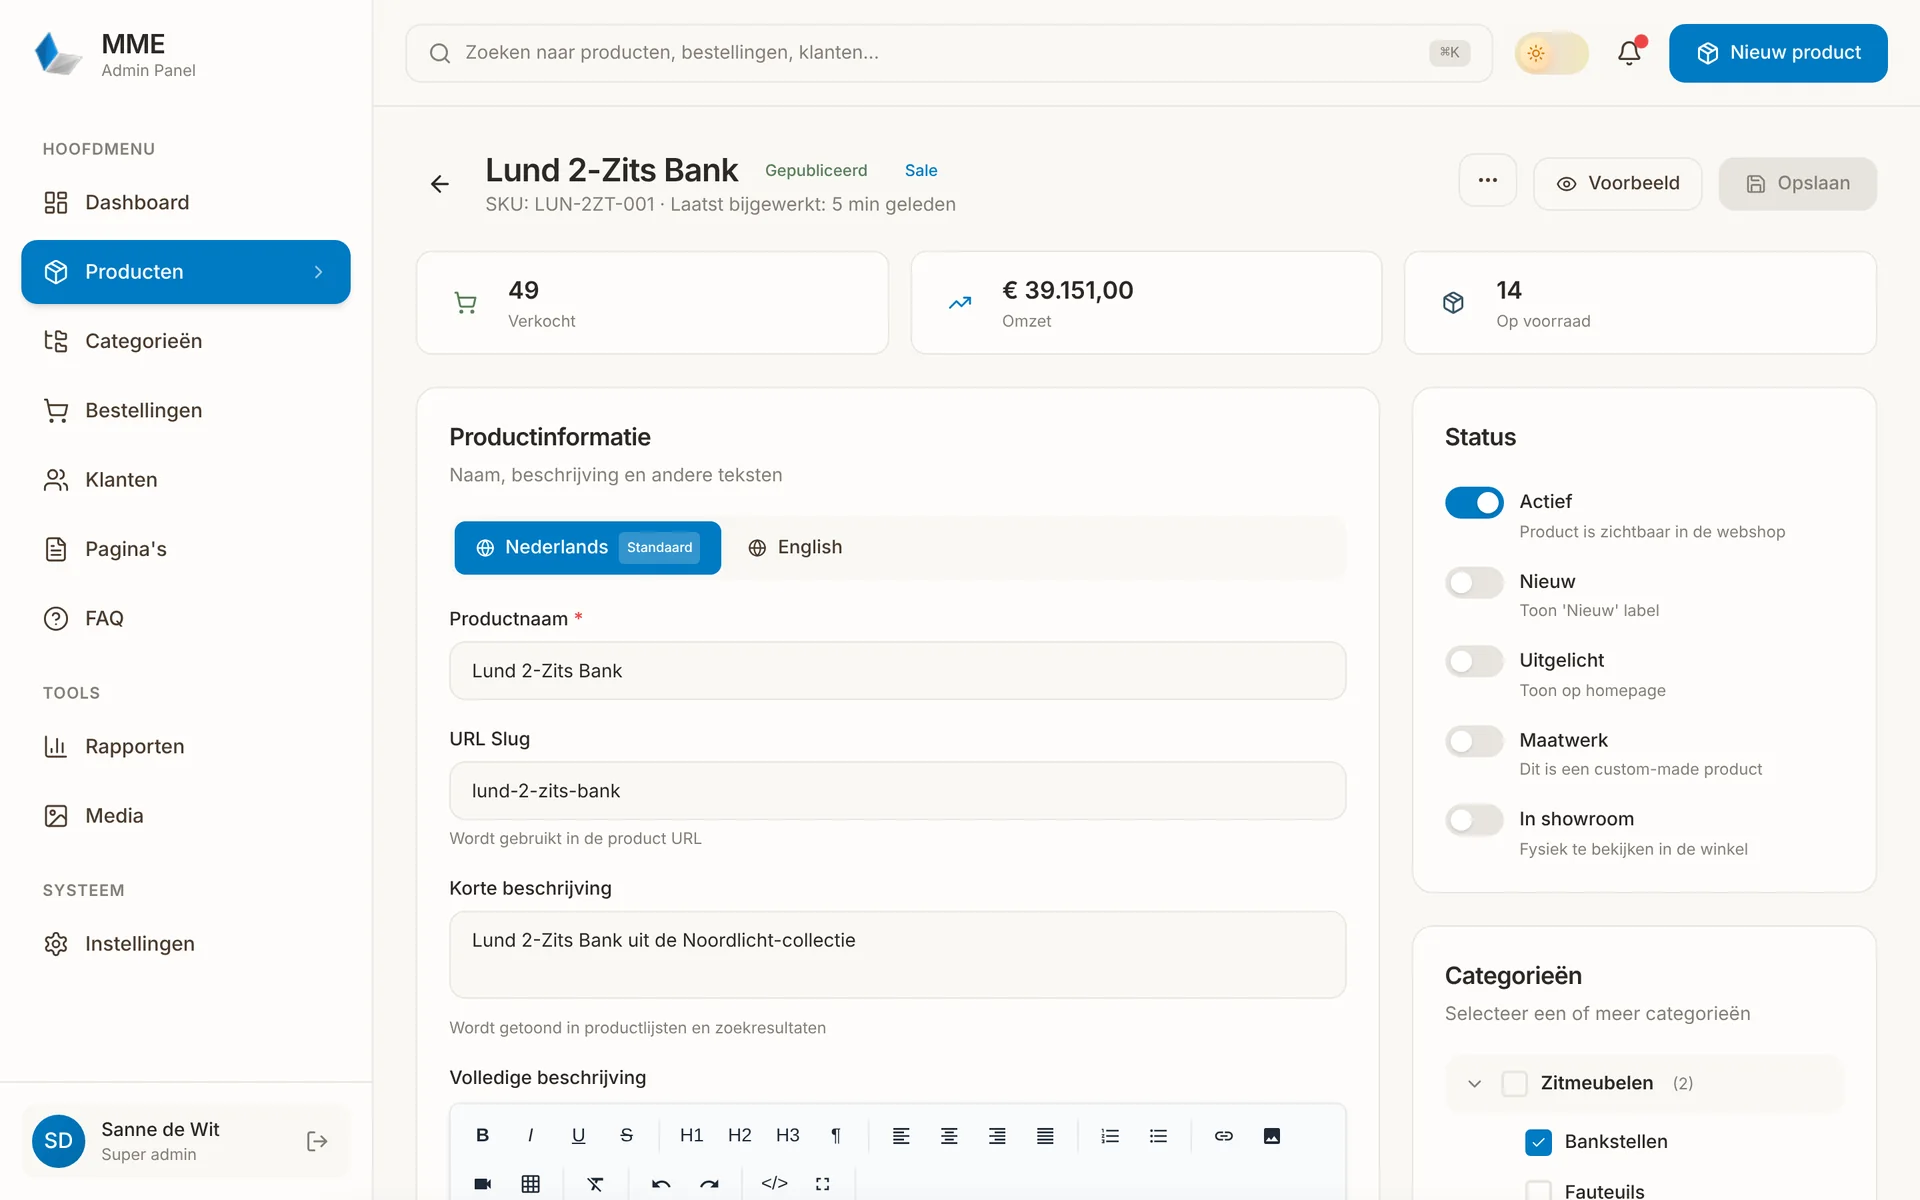The width and height of the screenshot is (1920, 1200).
Task: Disable the Actief status toggle
Action: (1474, 502)
